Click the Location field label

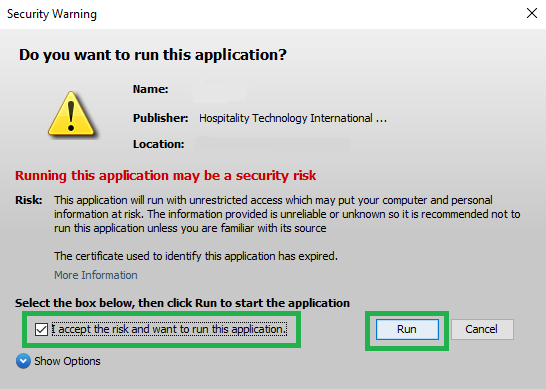tap(158, 144)
